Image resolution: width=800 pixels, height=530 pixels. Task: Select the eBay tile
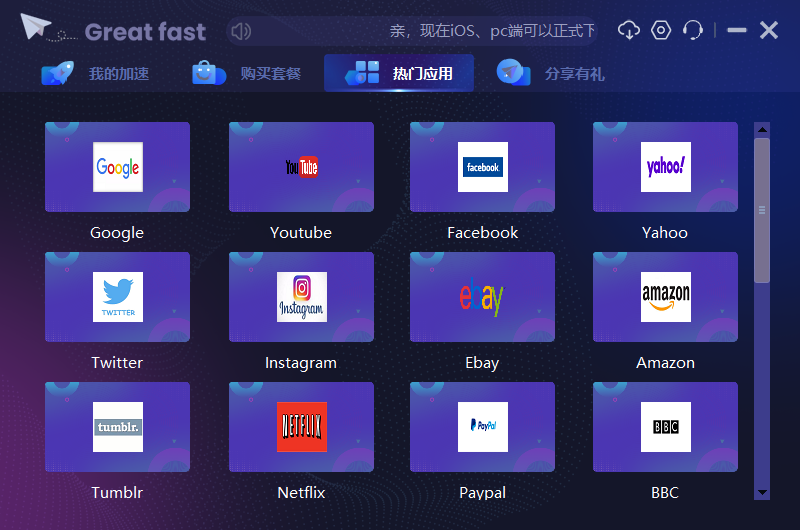point(482,297)
